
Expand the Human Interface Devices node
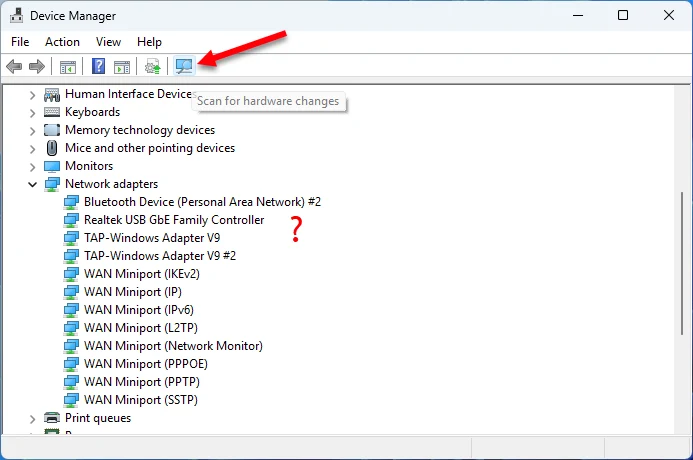(32, 95)
